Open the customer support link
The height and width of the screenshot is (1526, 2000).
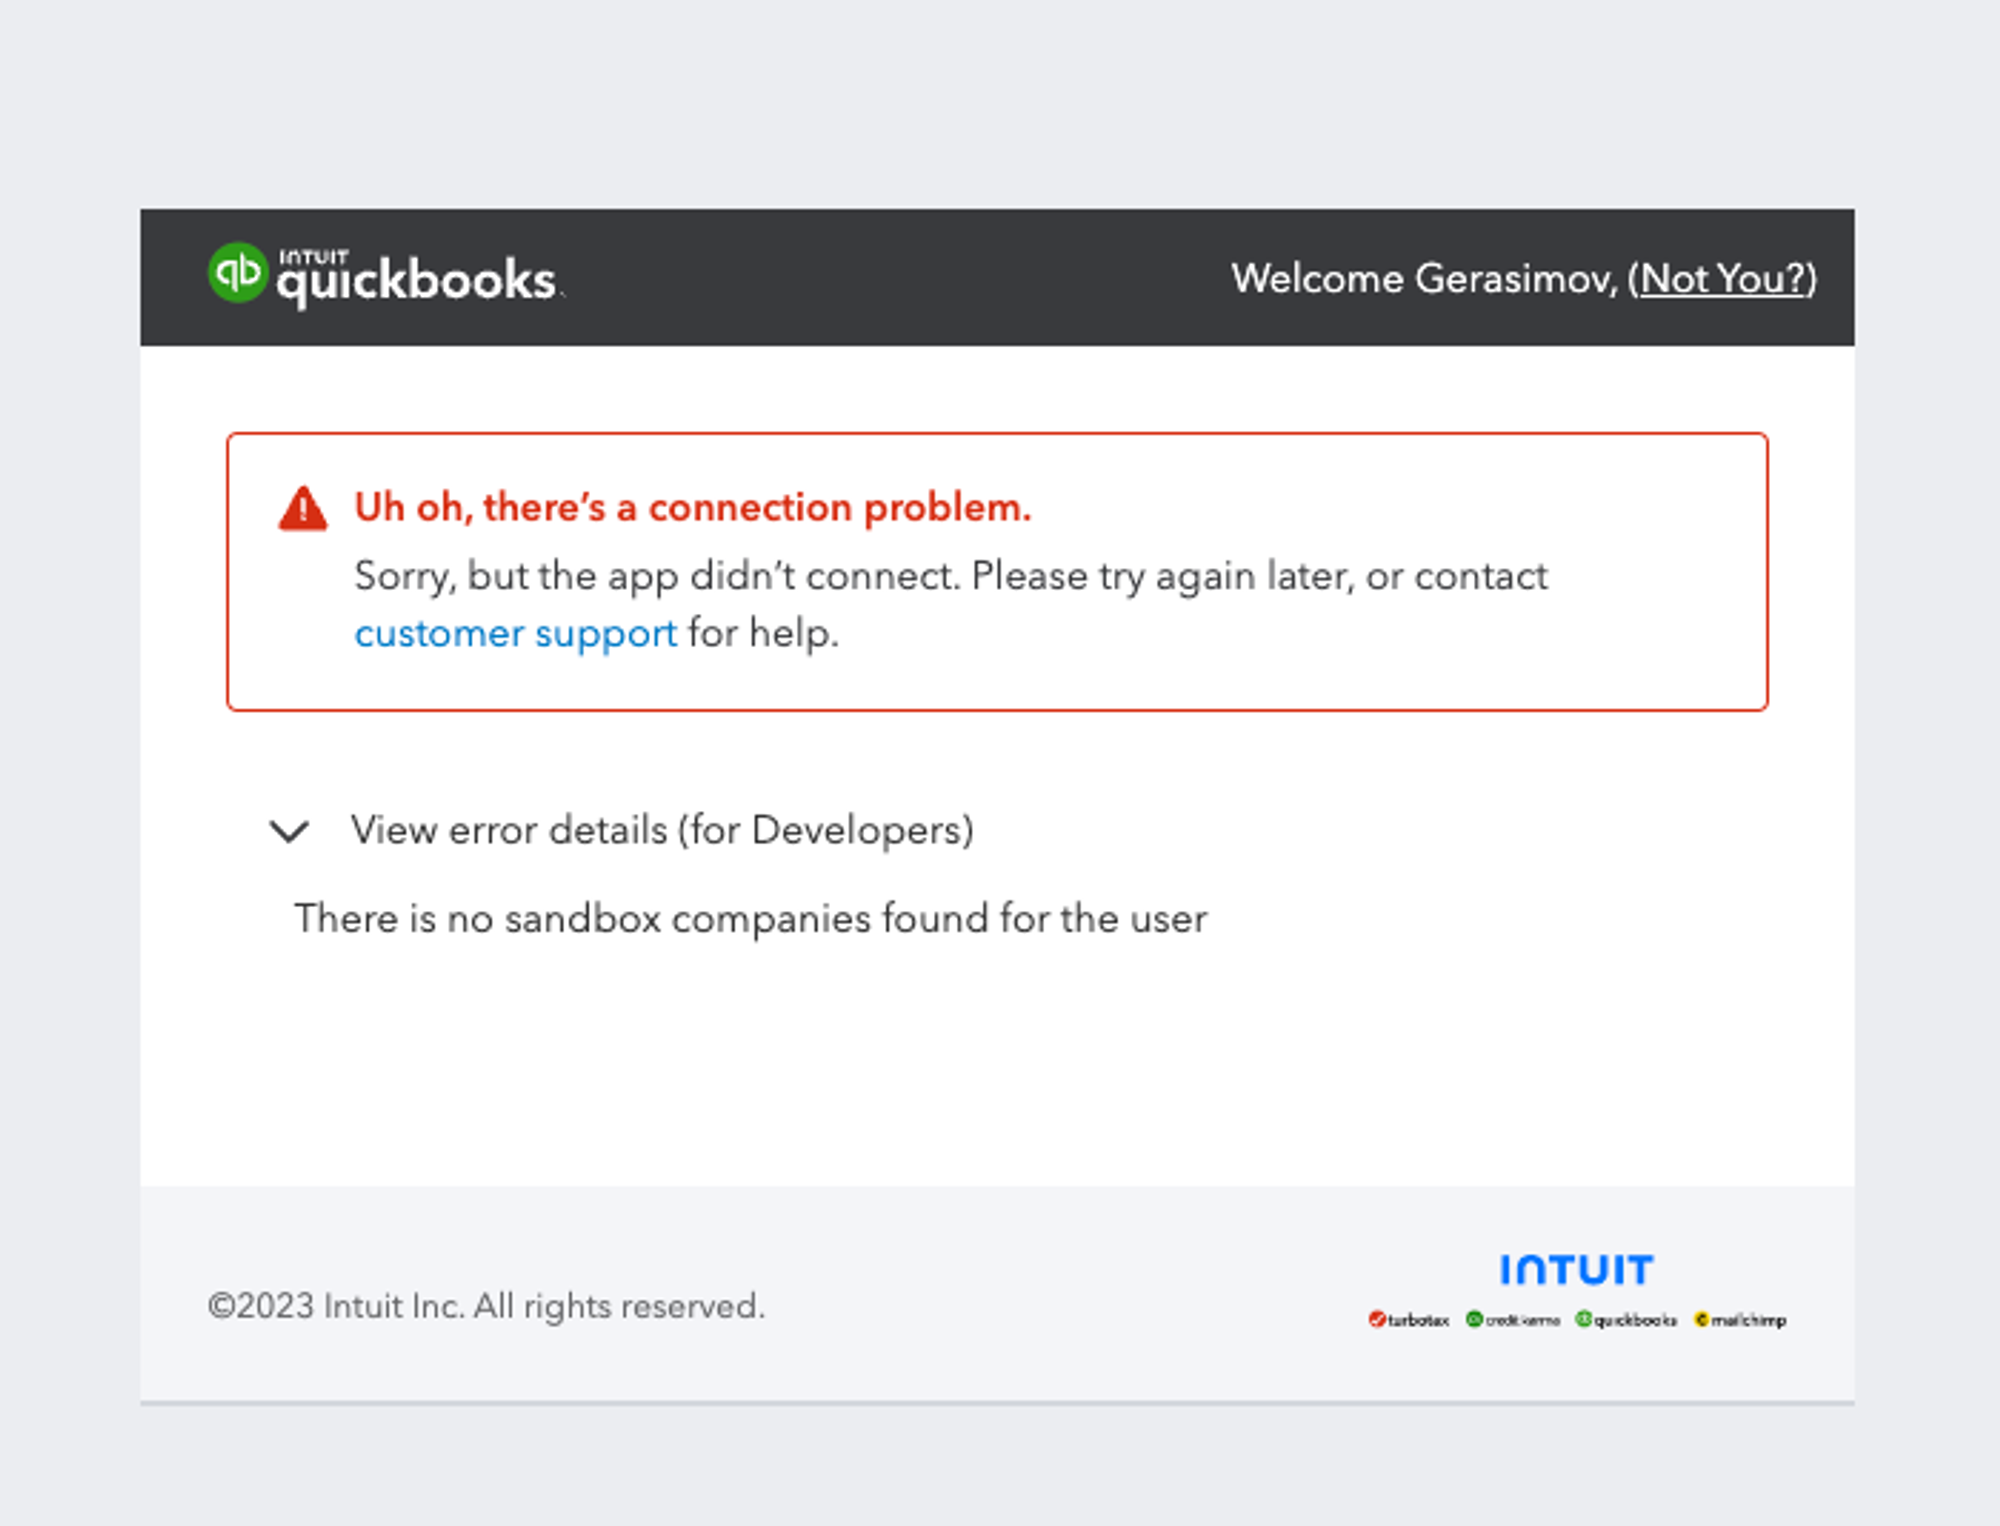(515, 633)
